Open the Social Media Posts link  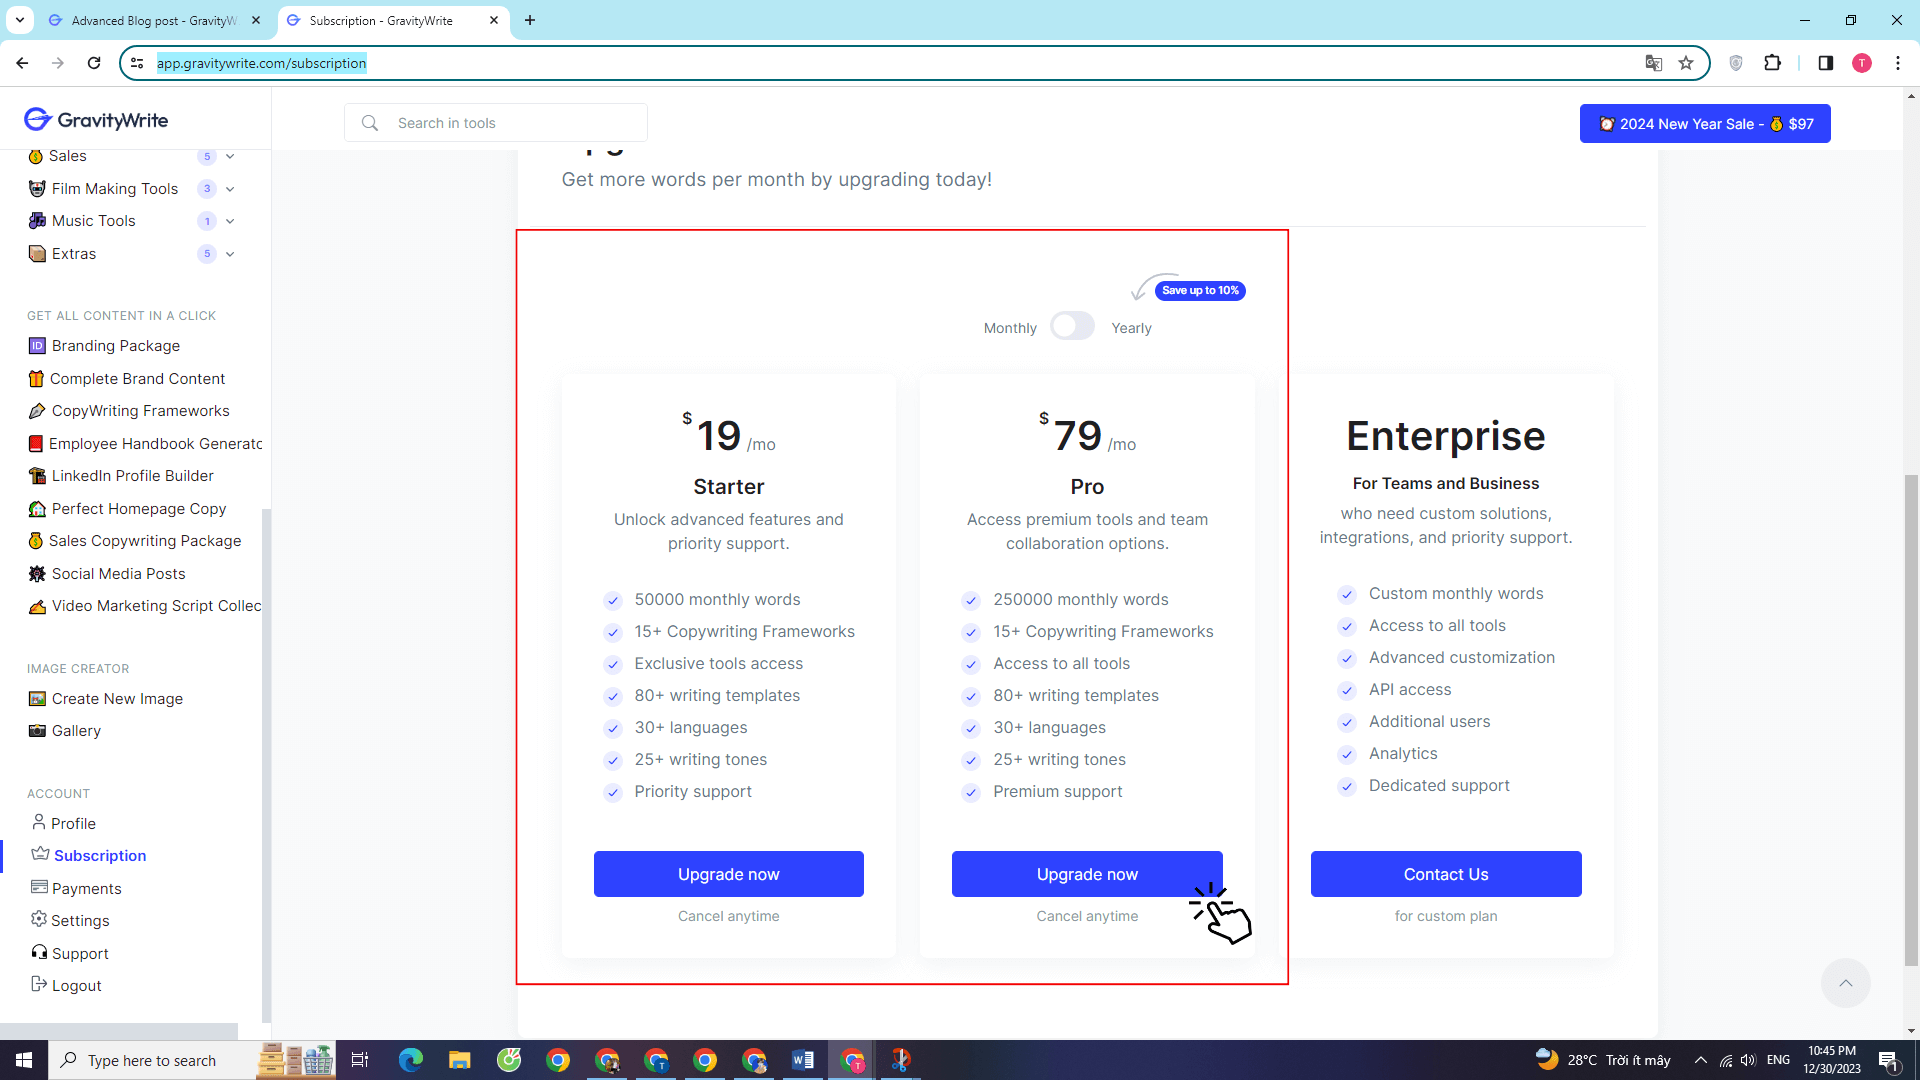118,574
